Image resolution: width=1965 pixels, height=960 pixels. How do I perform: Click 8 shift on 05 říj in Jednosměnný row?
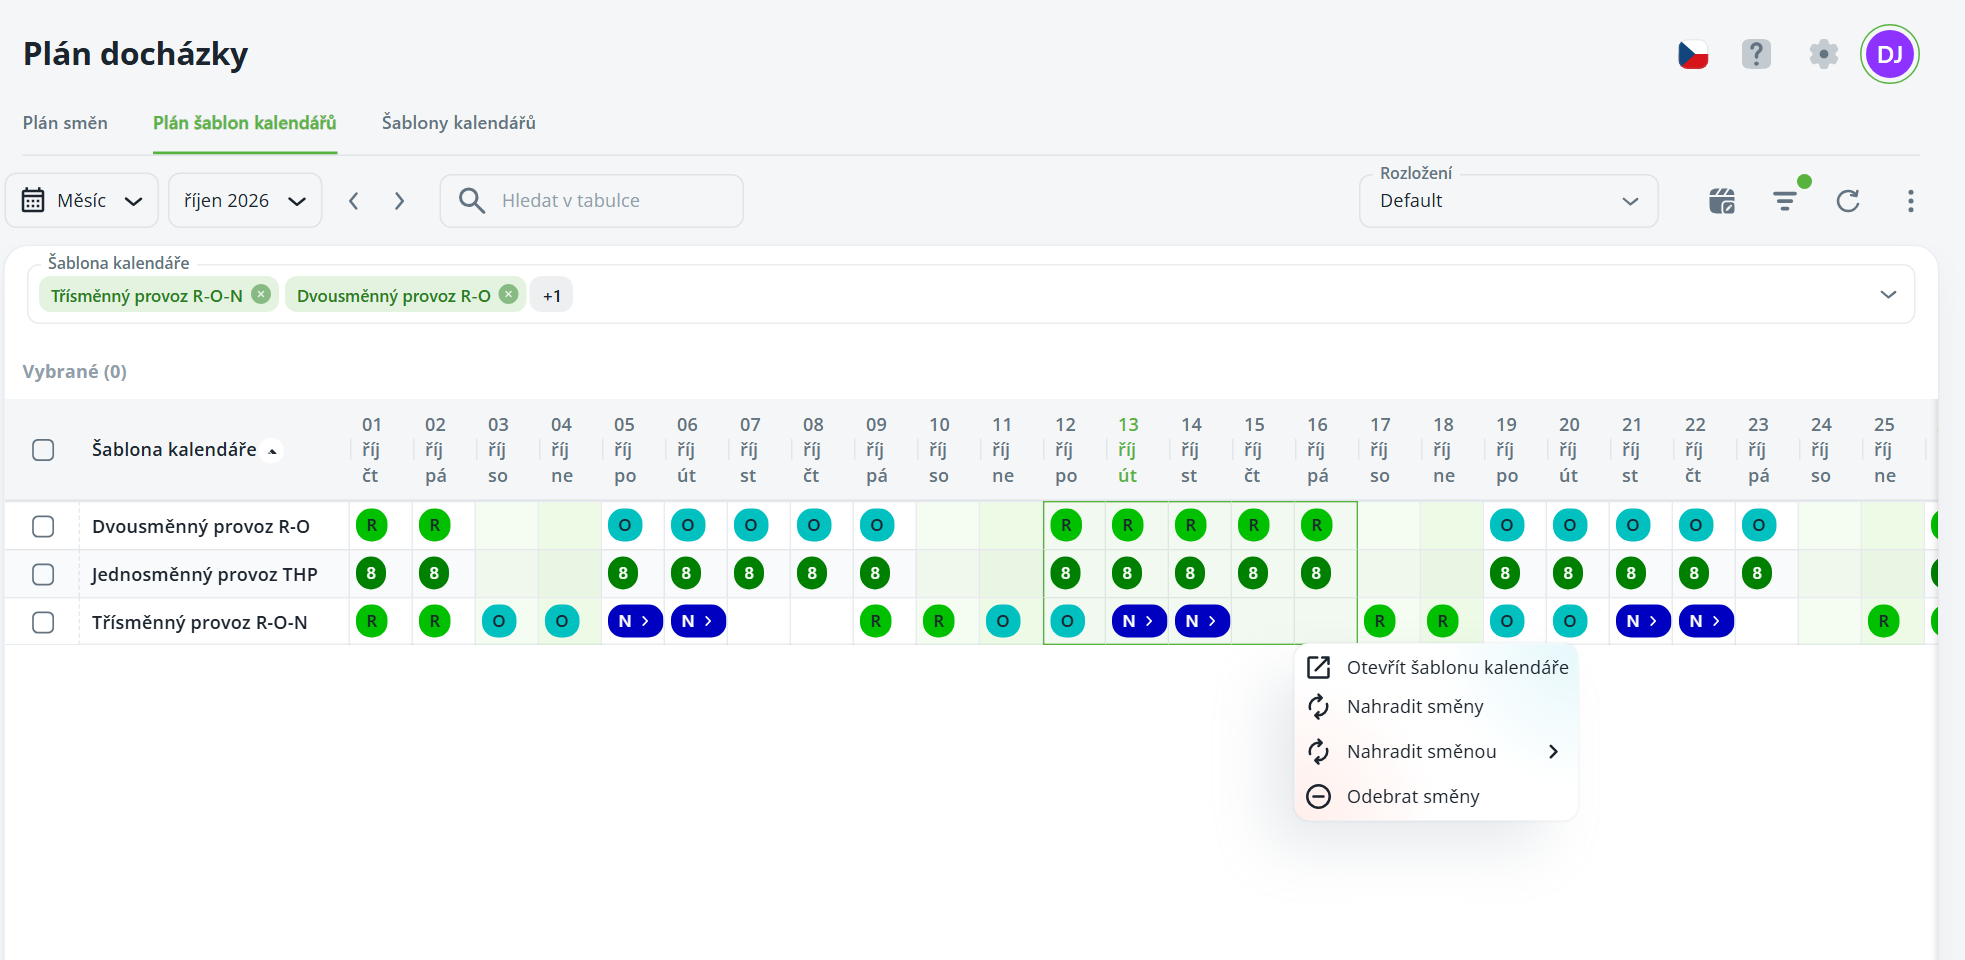click(x=623, y=573)
